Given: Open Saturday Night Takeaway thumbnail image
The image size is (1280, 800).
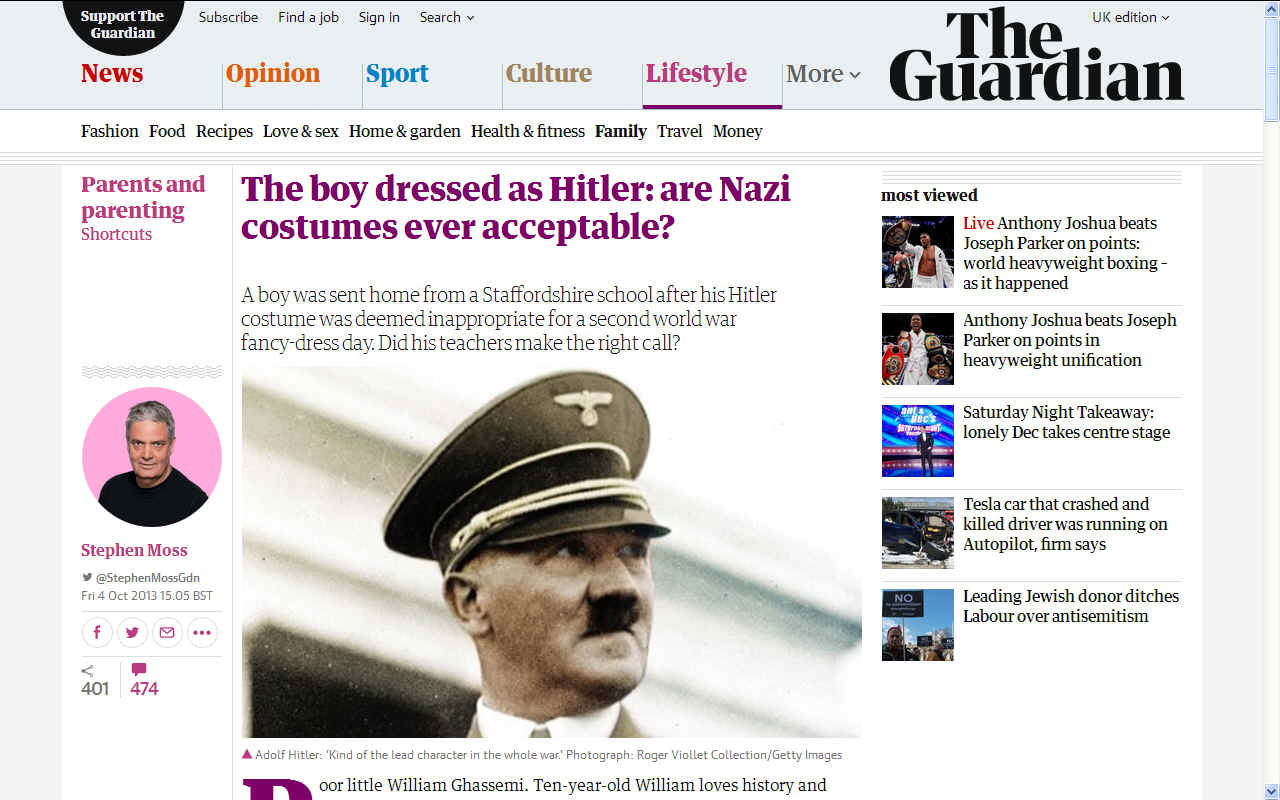Looking at the screenshot, I should pyautogui.click(x=917, y=441).
